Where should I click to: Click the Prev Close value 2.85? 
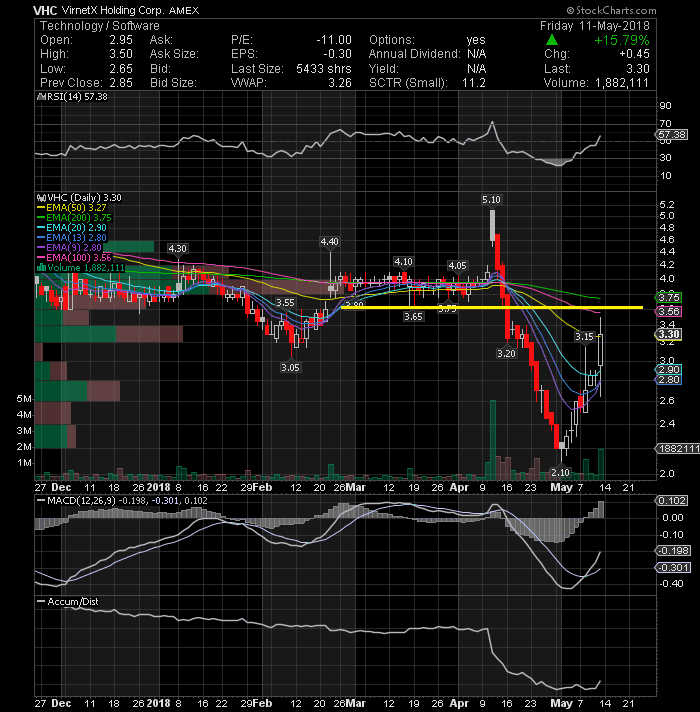click(x=121, y=83)
